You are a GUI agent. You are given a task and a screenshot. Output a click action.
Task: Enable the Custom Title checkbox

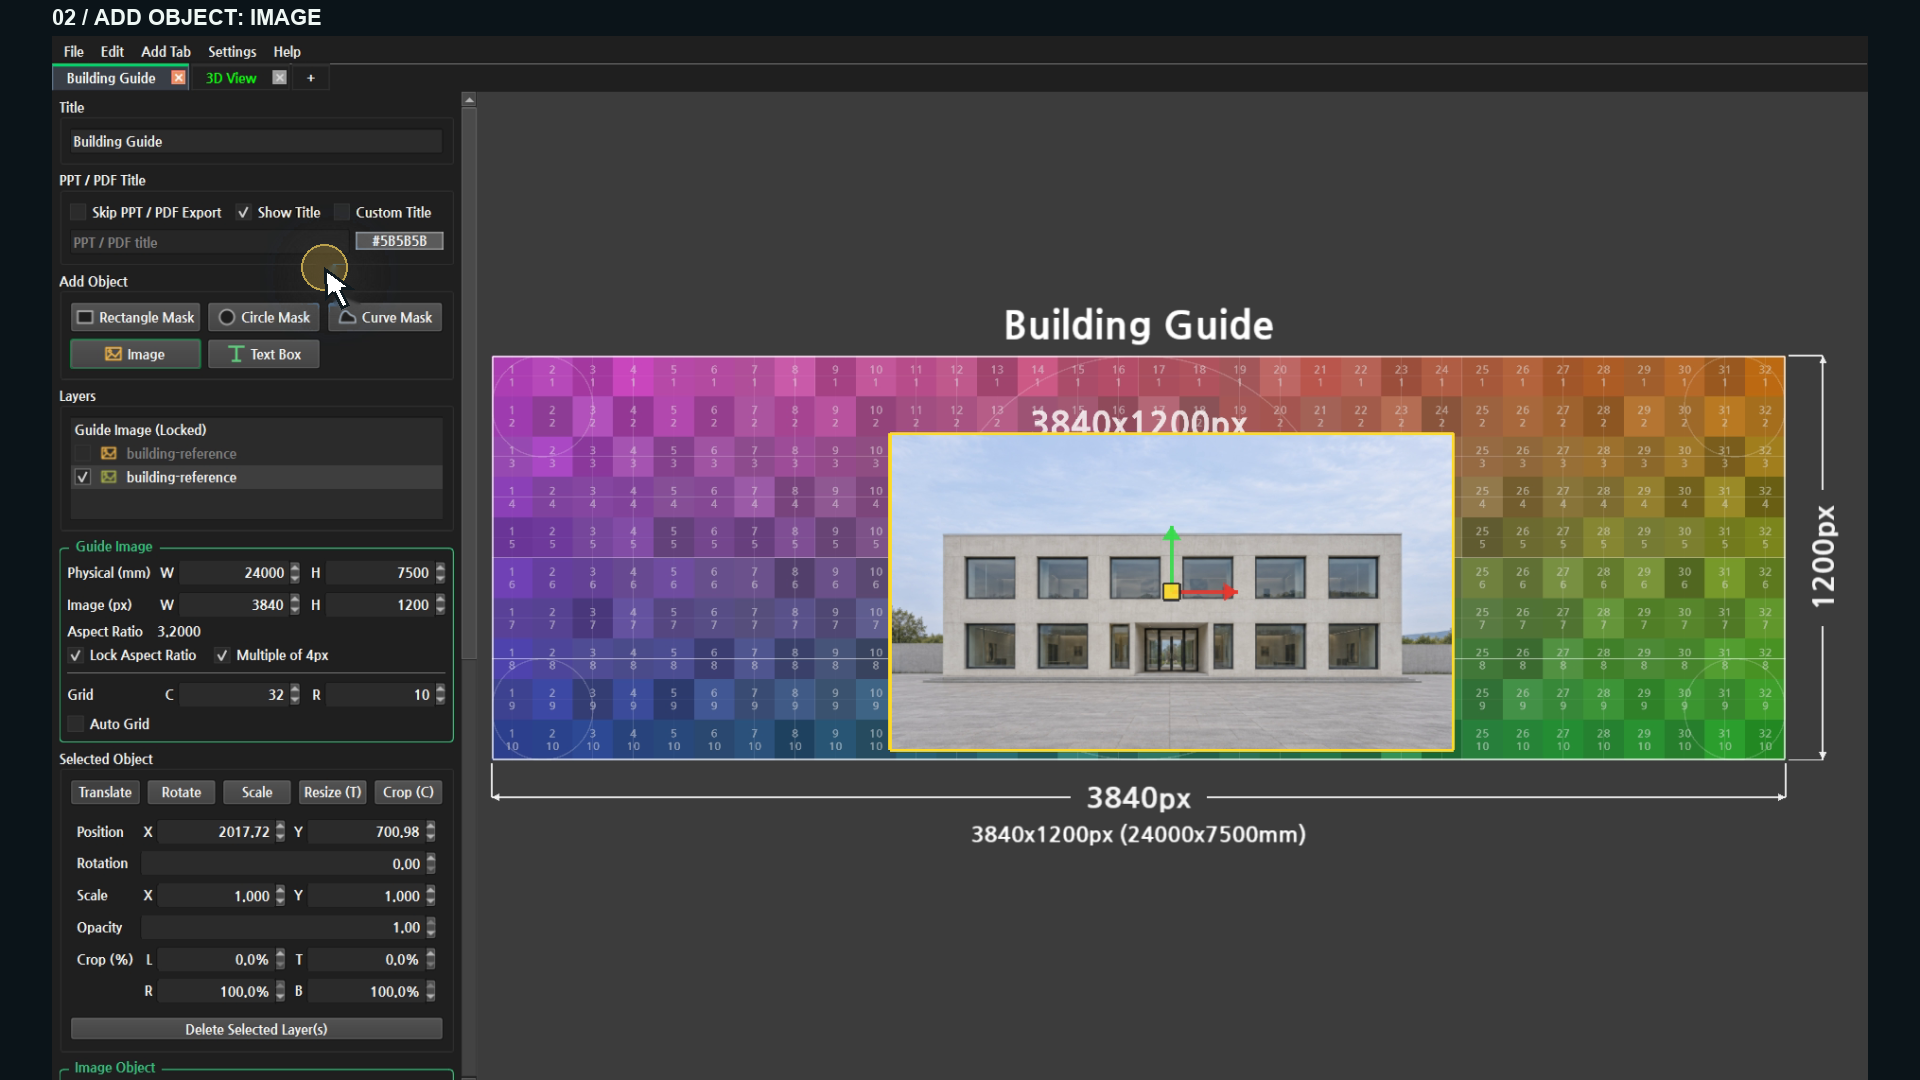(x=342, y=212)
